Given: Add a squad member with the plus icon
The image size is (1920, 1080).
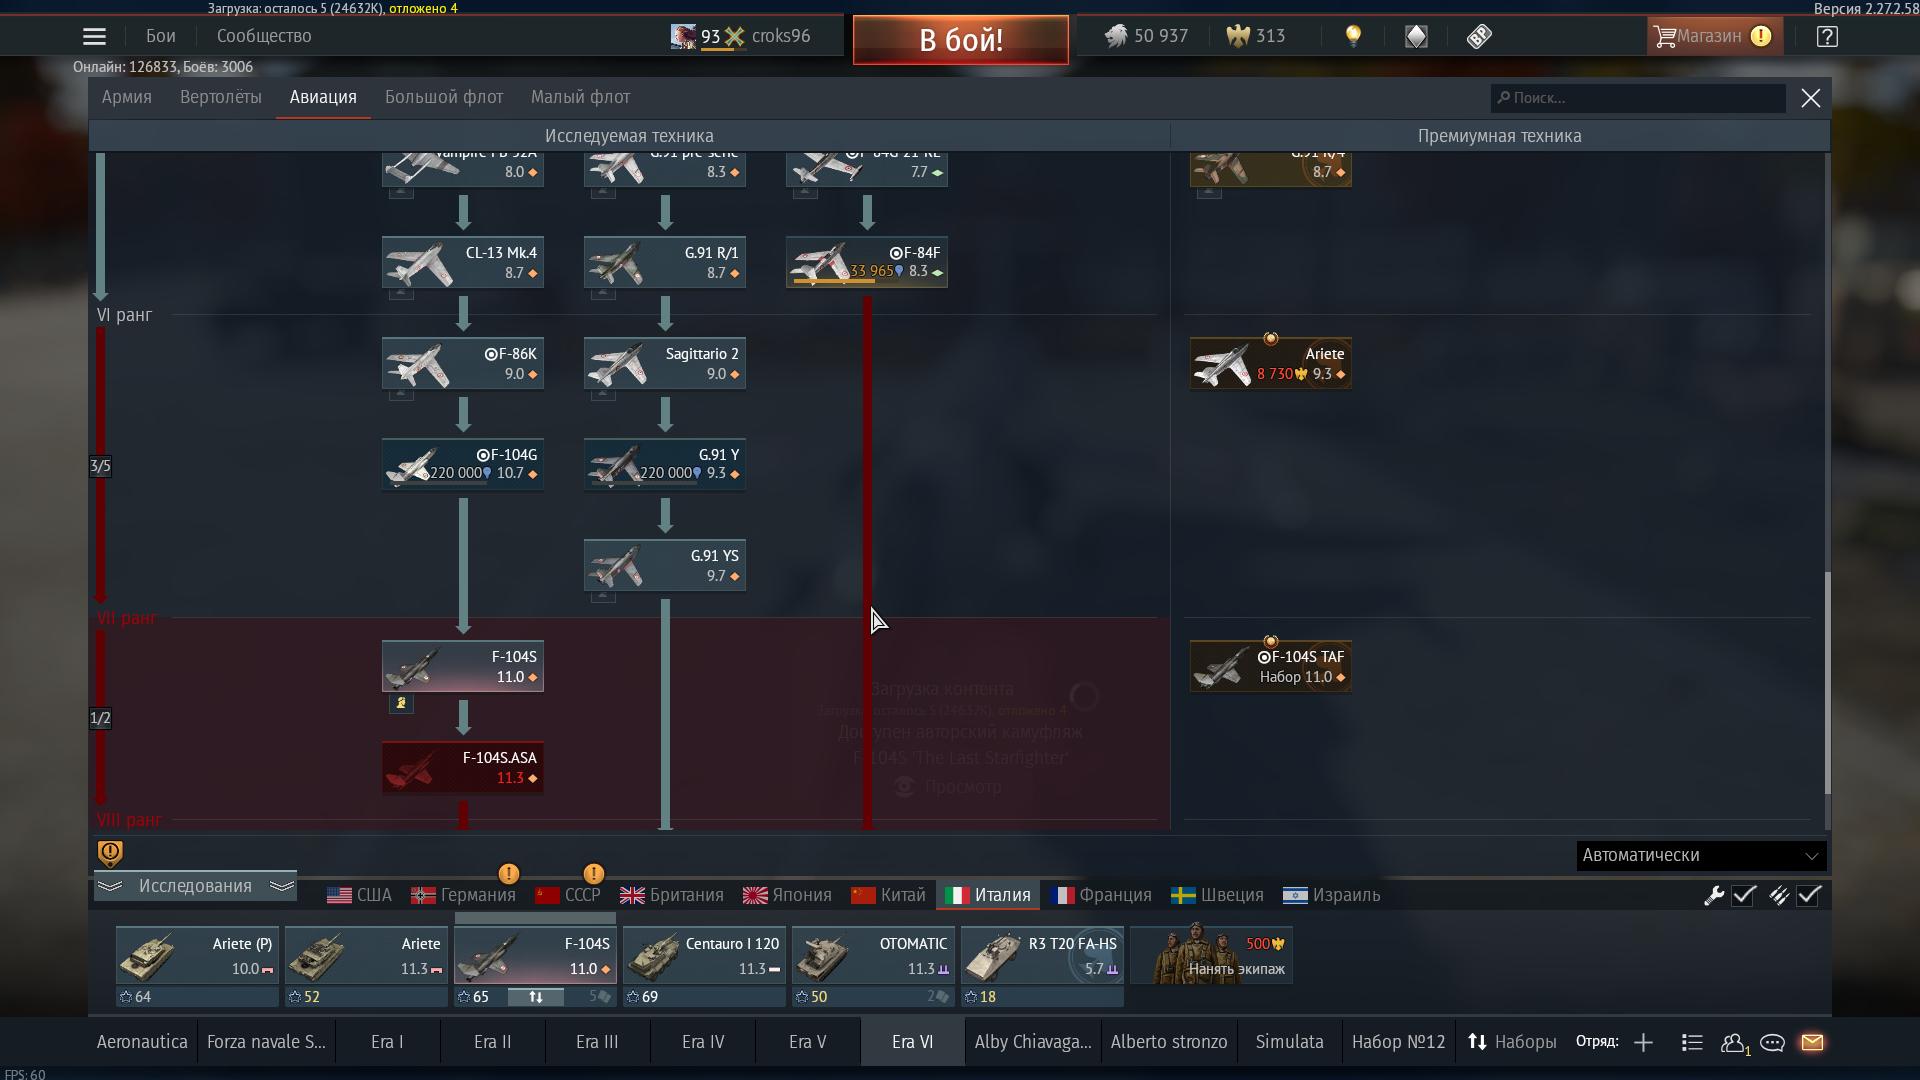Looking at the screenshot, I should point(1643,1042).
